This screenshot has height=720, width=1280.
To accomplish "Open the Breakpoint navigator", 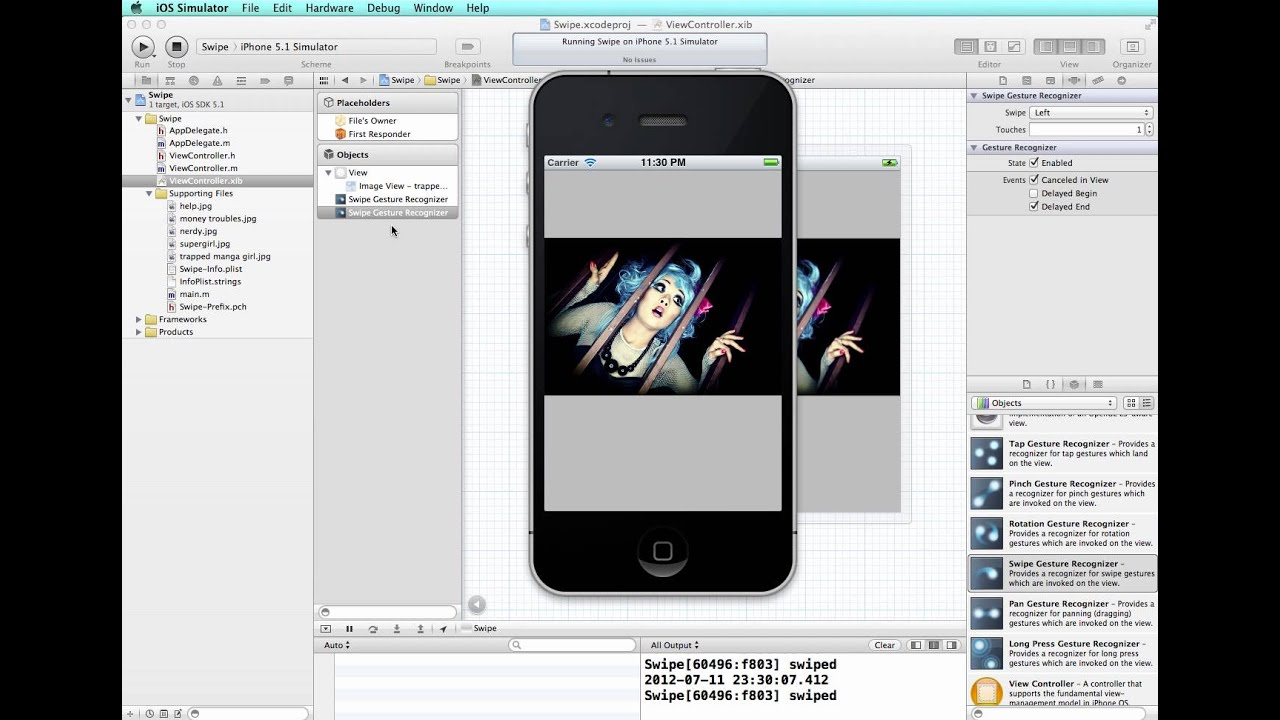I will tap(264, 80).
